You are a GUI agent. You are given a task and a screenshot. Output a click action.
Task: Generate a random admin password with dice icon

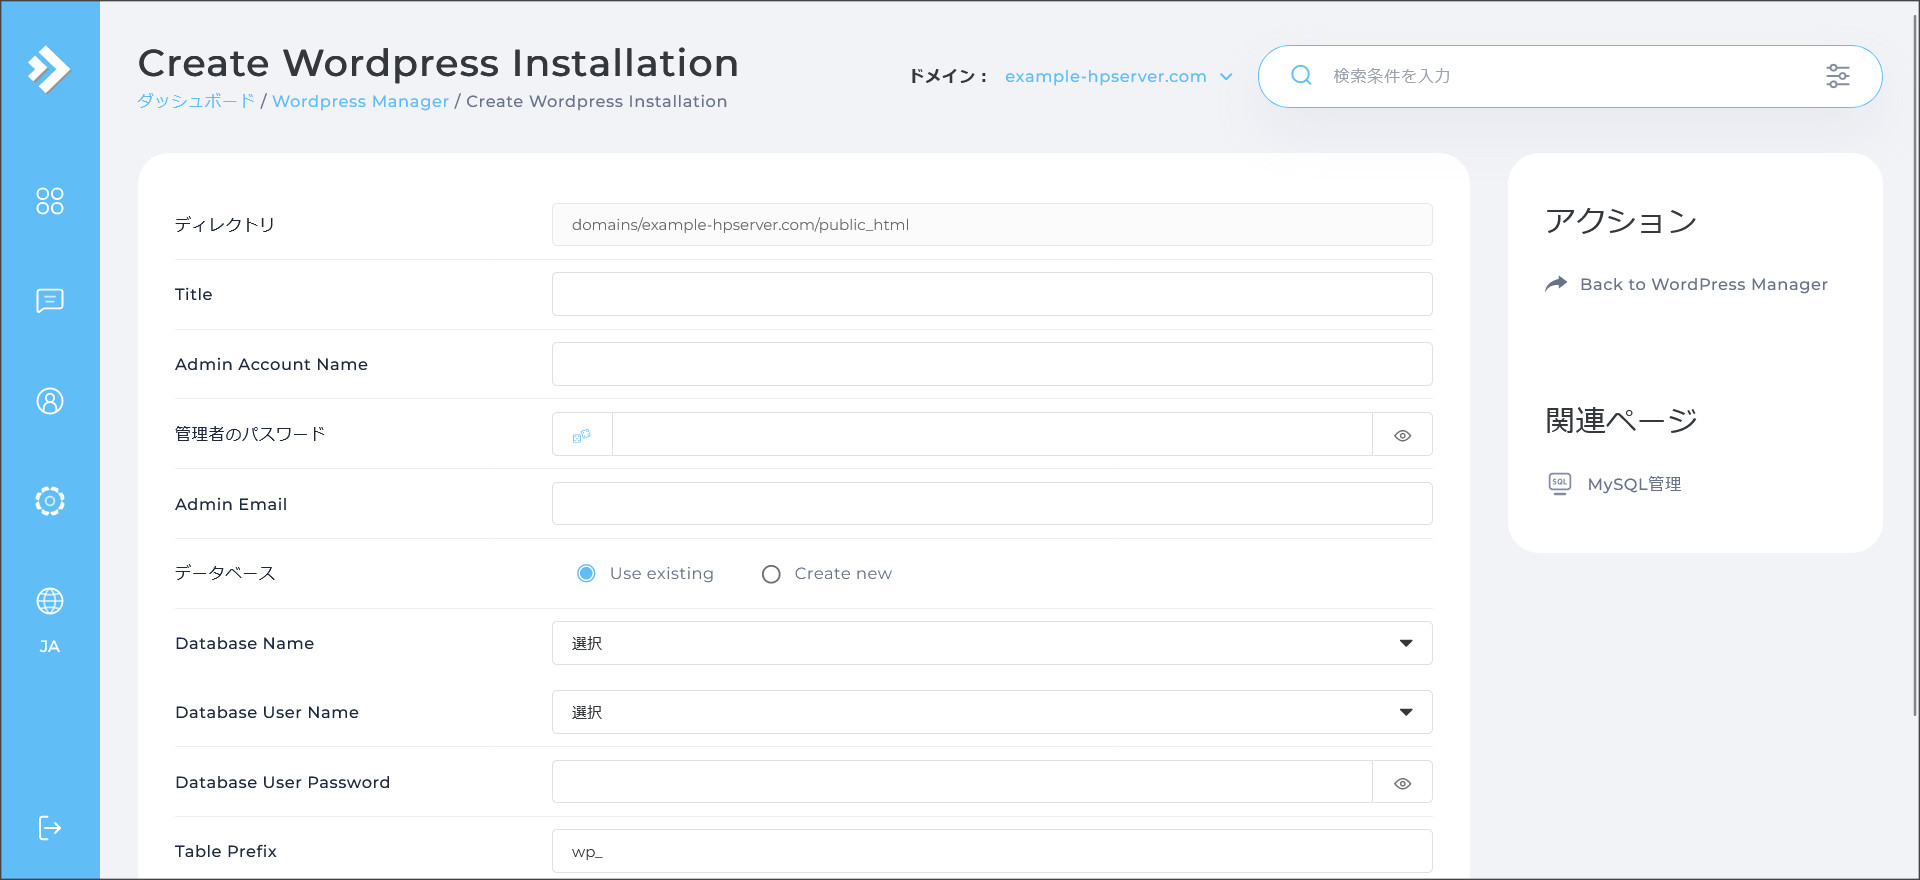[582, 435]
